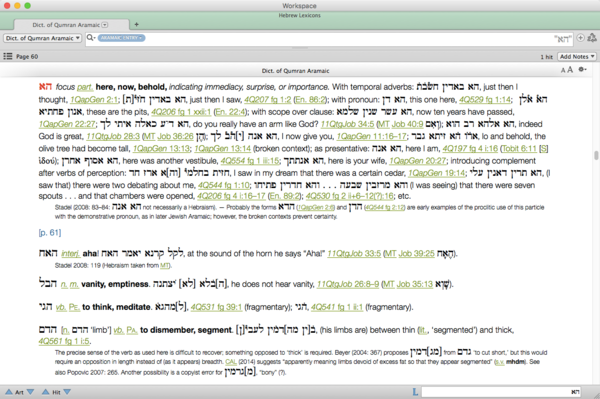Image resolution: width=600 pixels, height=399 pixels.
Task: Open the 4Q544 fg 1:10 link
Action: tap(223, 185)
